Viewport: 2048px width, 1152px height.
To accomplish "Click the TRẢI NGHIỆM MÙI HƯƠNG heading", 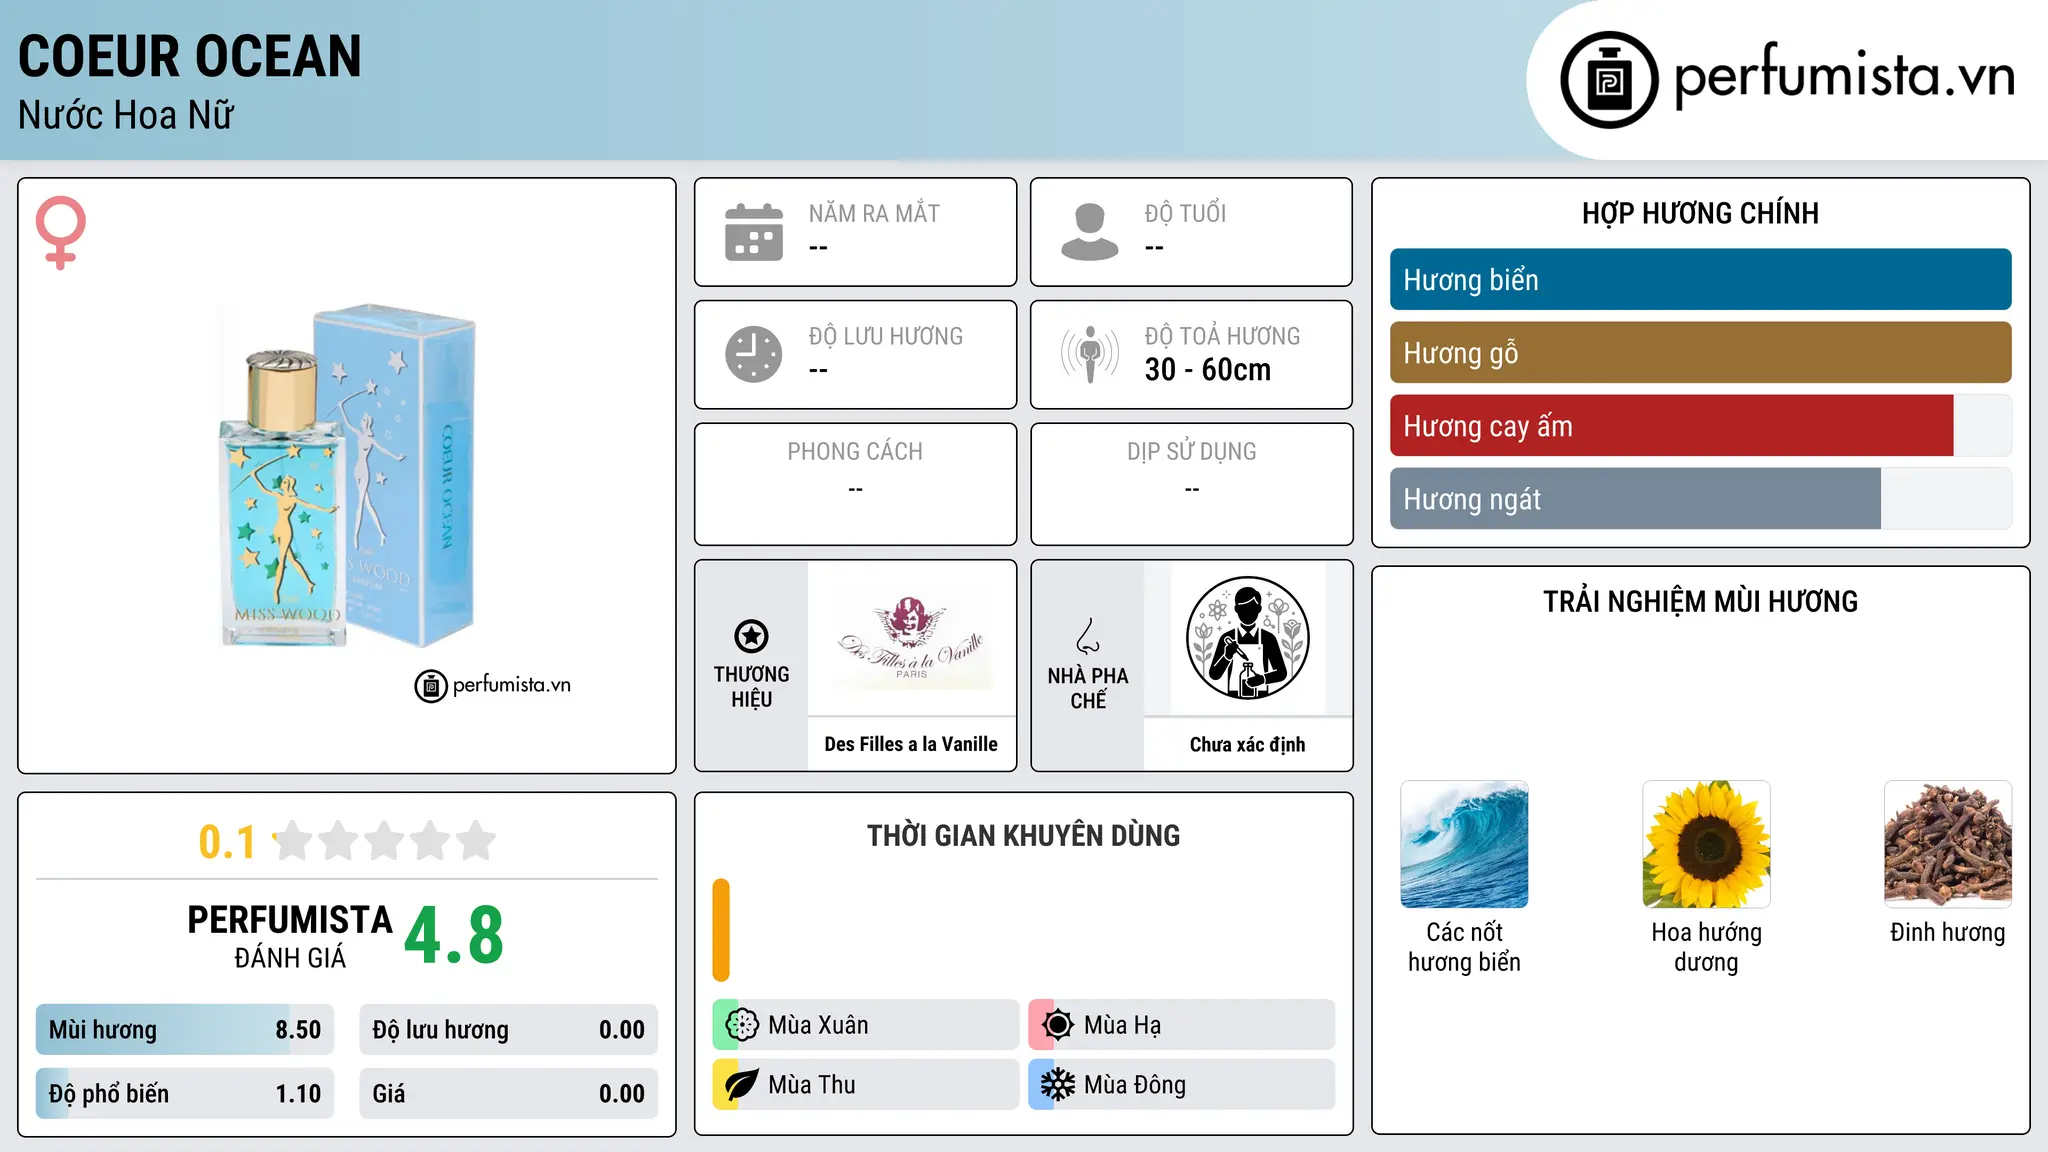I will (1700, 602).
